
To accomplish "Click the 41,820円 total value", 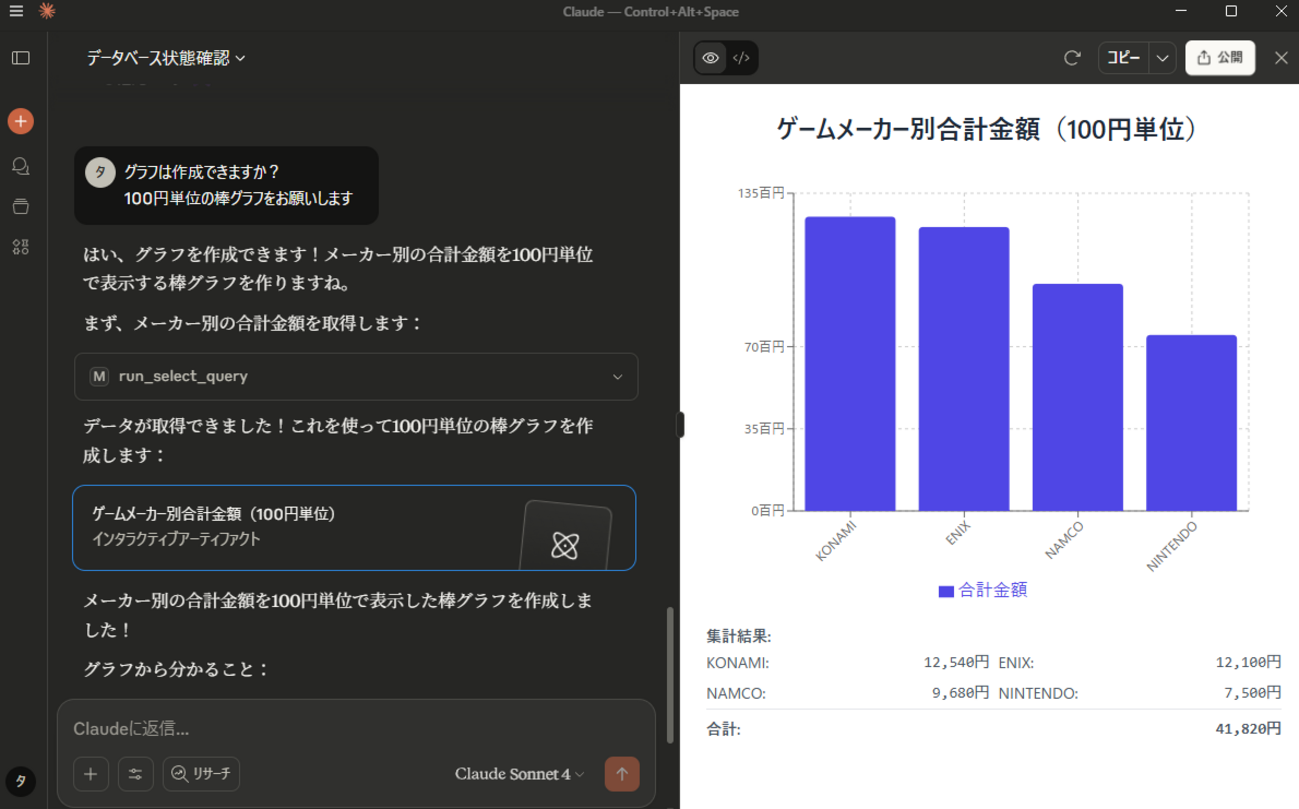I will [1248, 729].
